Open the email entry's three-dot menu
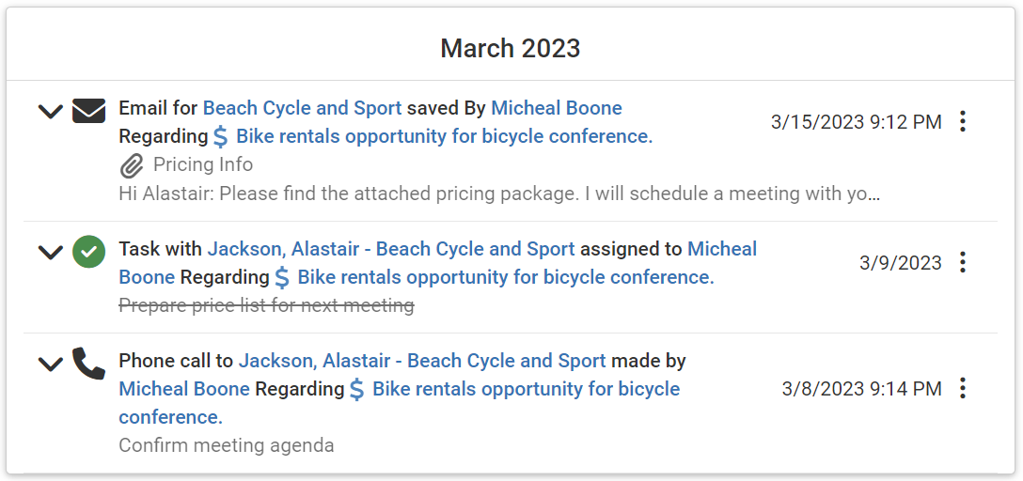This screenshot has height=481, width=1023. (x=962, y=122)
